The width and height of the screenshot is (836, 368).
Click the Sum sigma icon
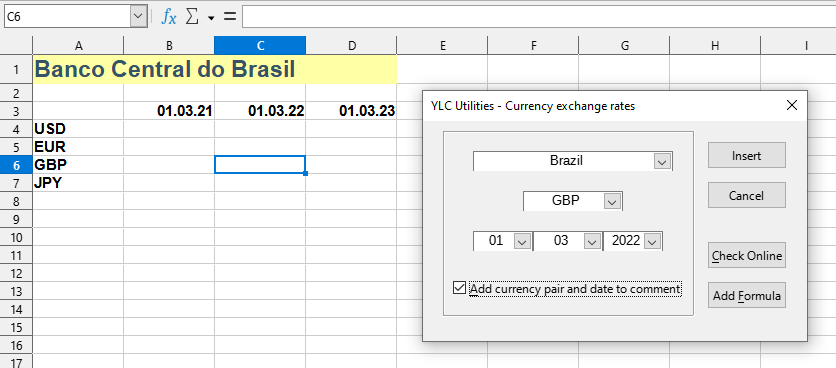(x=191, y=17)
